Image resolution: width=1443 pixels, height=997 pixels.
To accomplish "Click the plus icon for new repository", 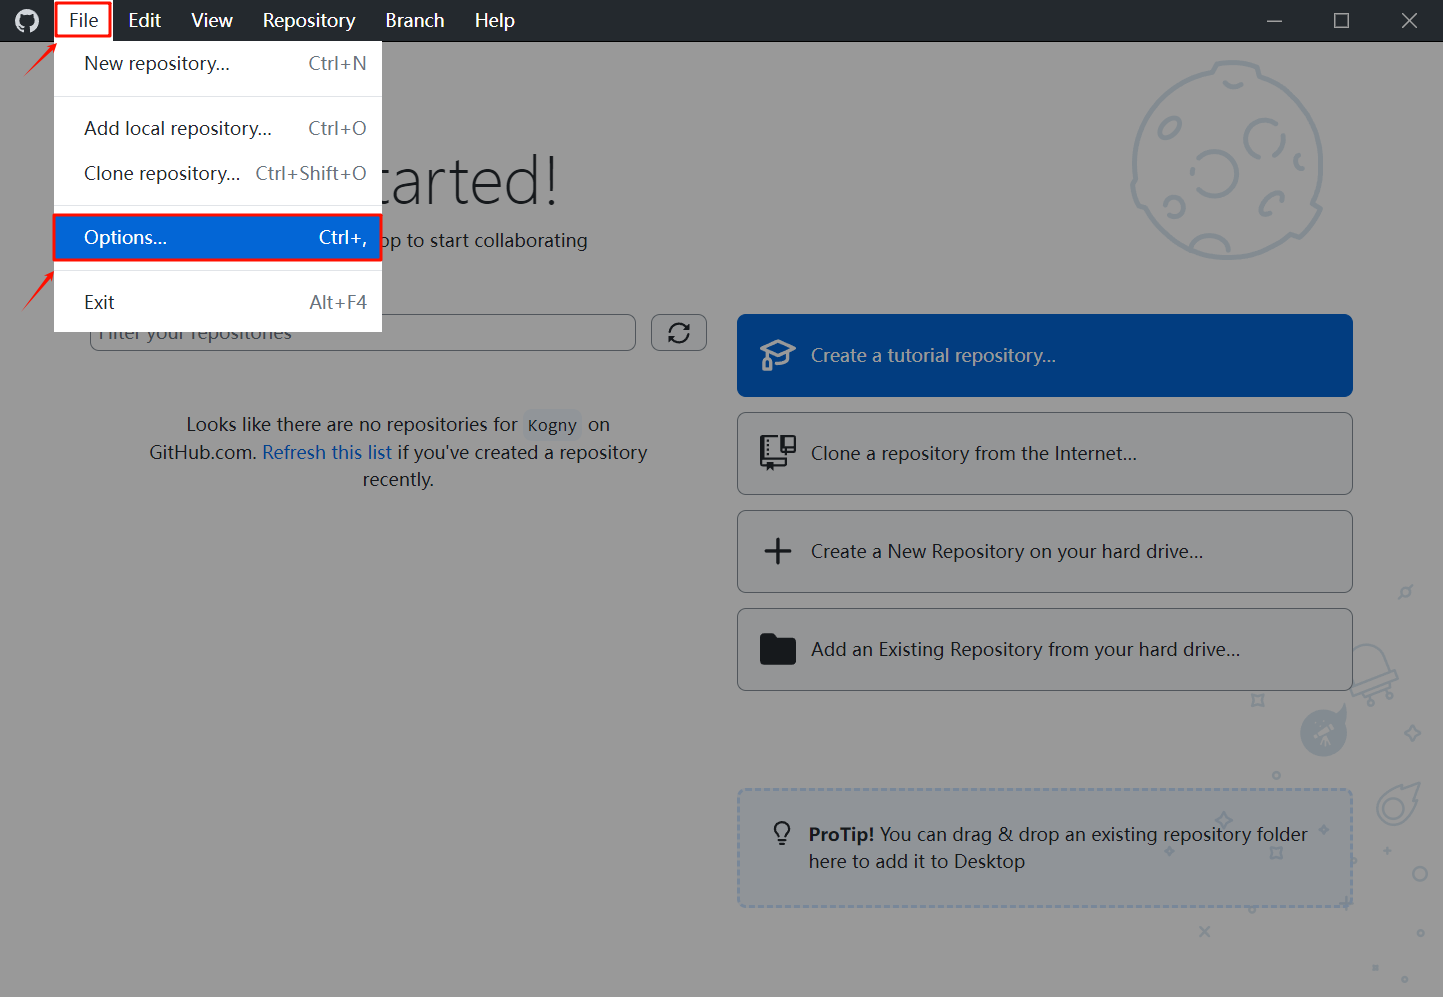I will click(777, 551).
